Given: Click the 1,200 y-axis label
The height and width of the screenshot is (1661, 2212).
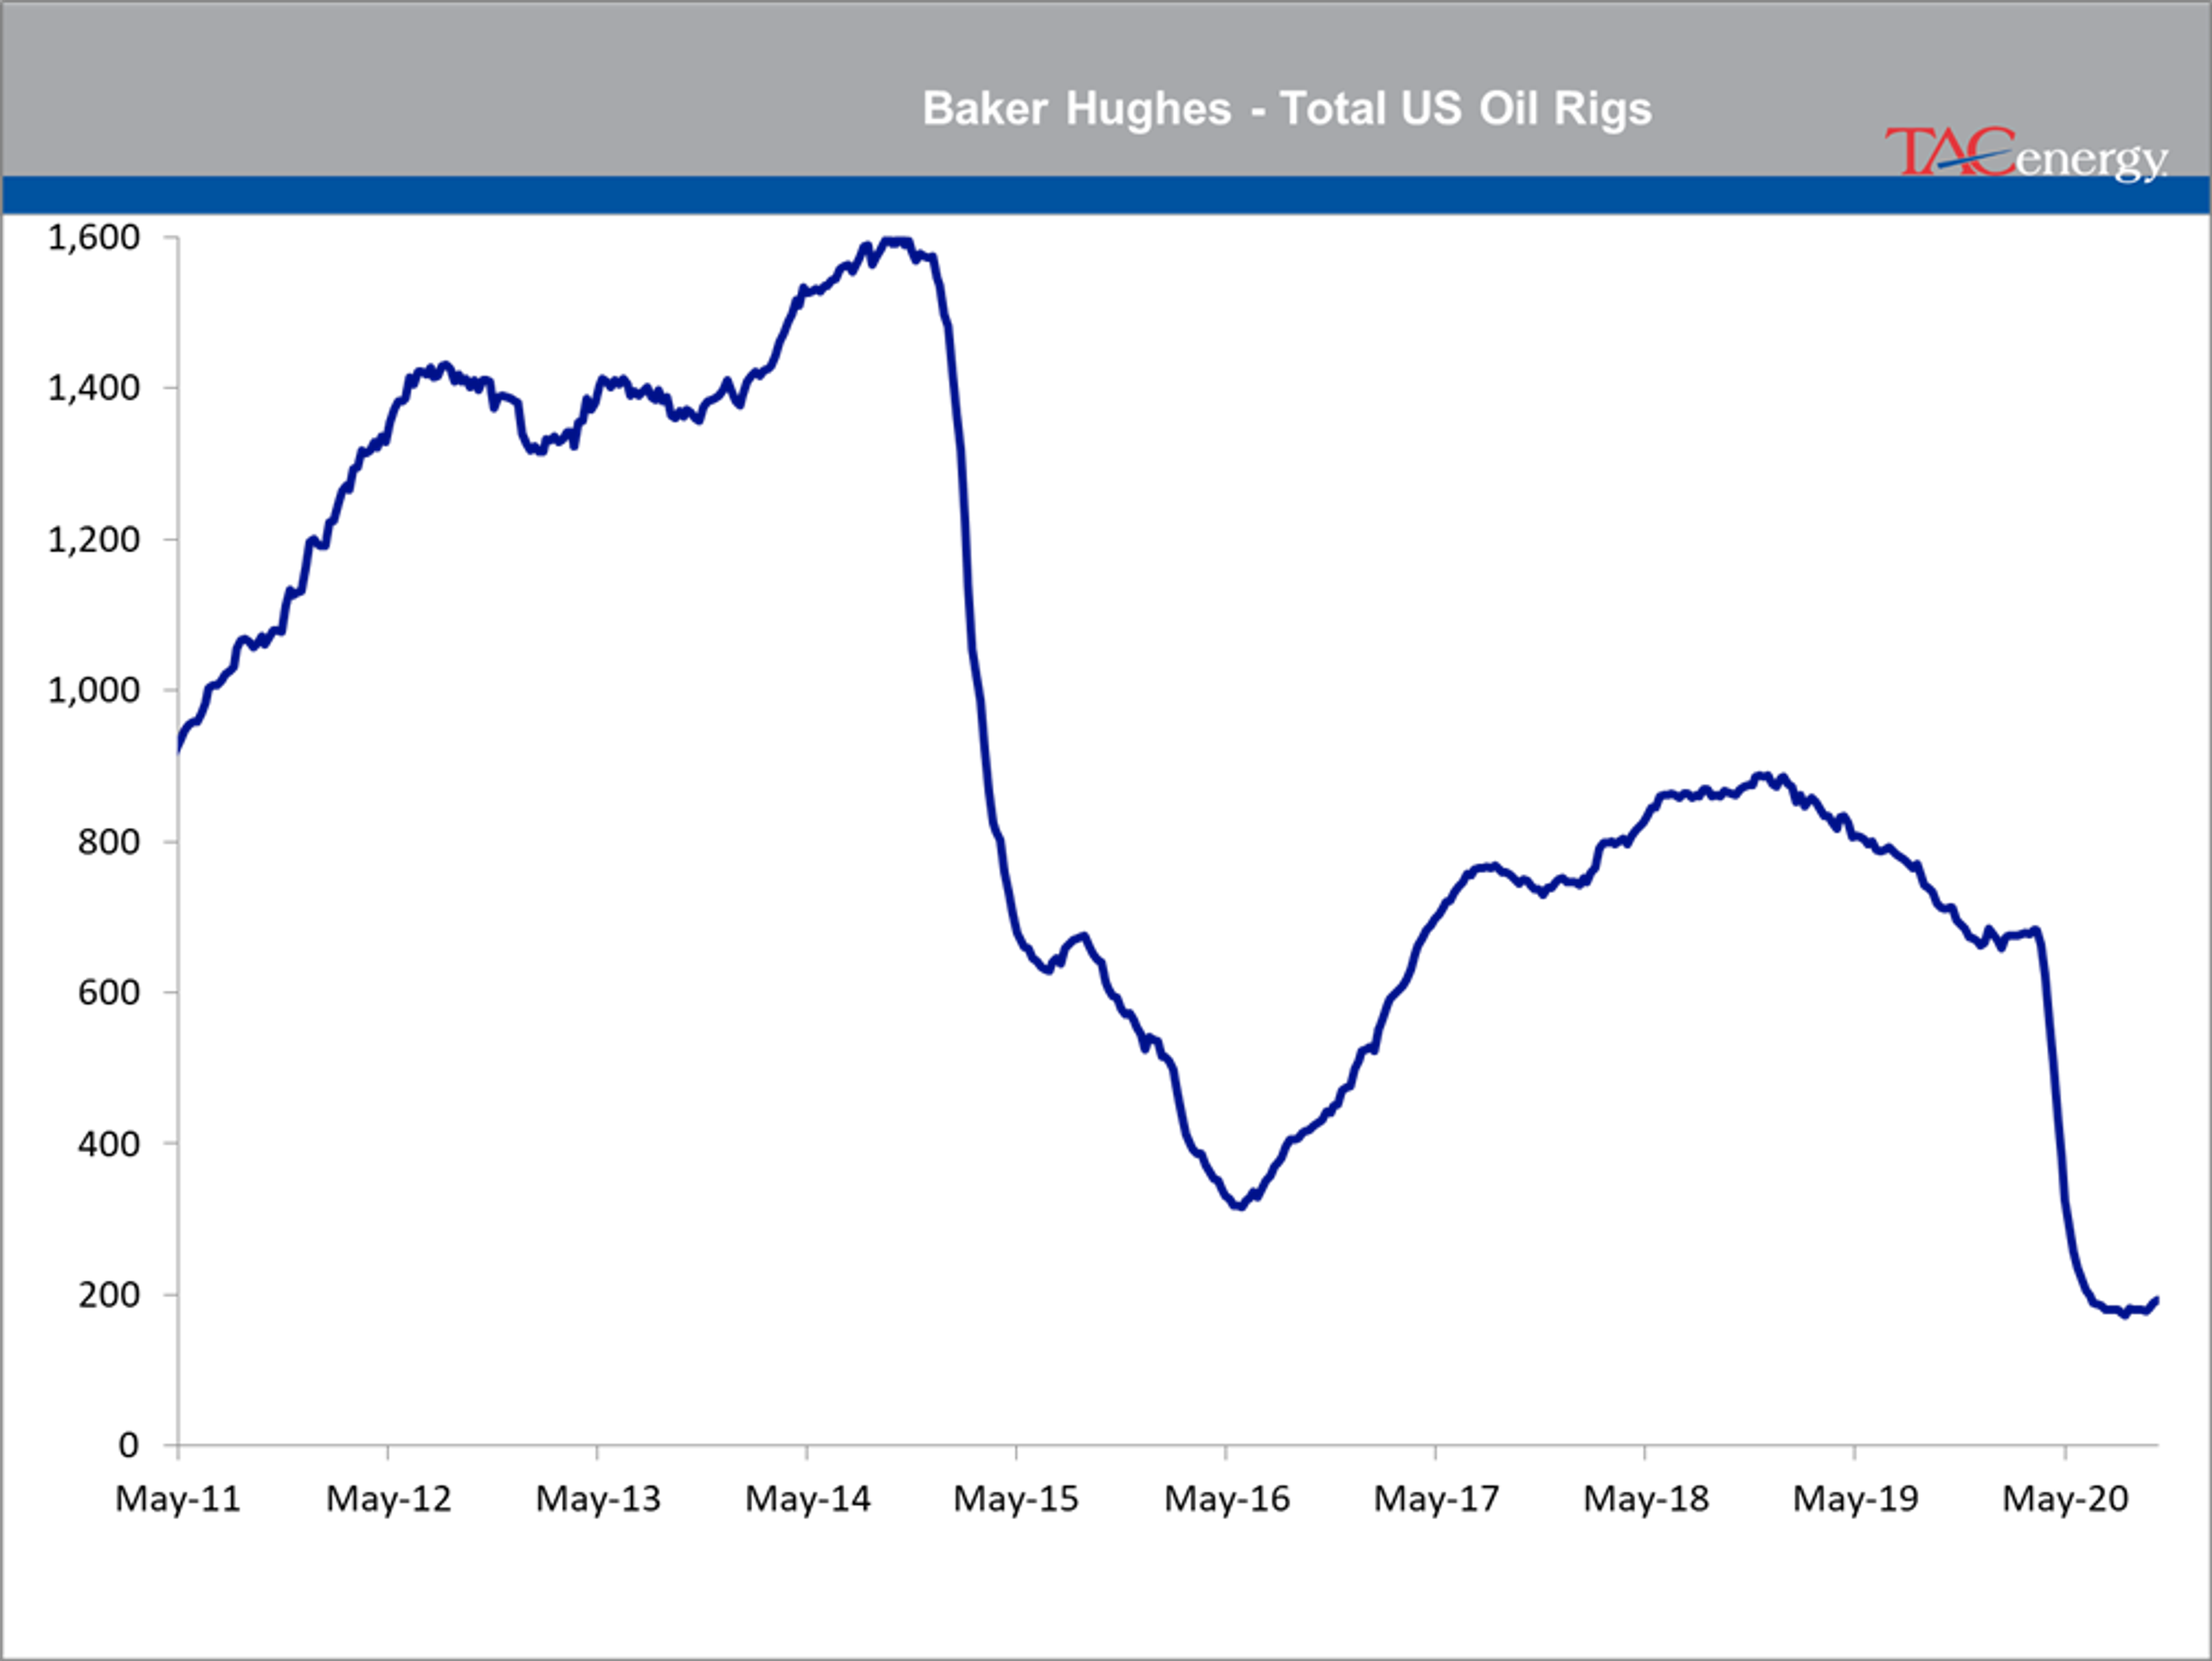Looking at the screenshot, I should point(94,540).
